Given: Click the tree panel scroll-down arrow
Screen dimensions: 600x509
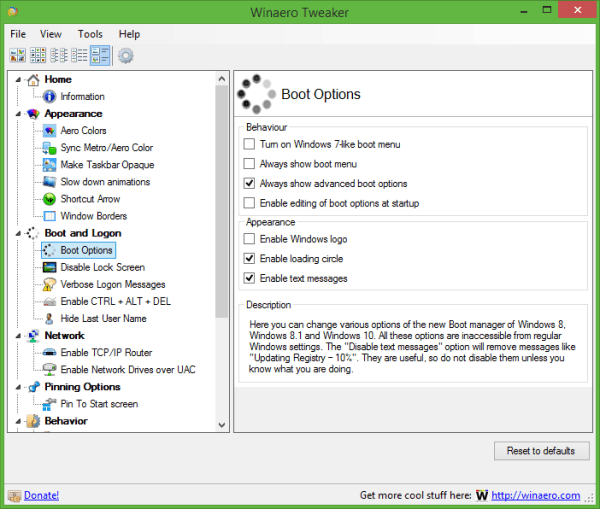Looking at the screenshot, I should click(222, 425).
